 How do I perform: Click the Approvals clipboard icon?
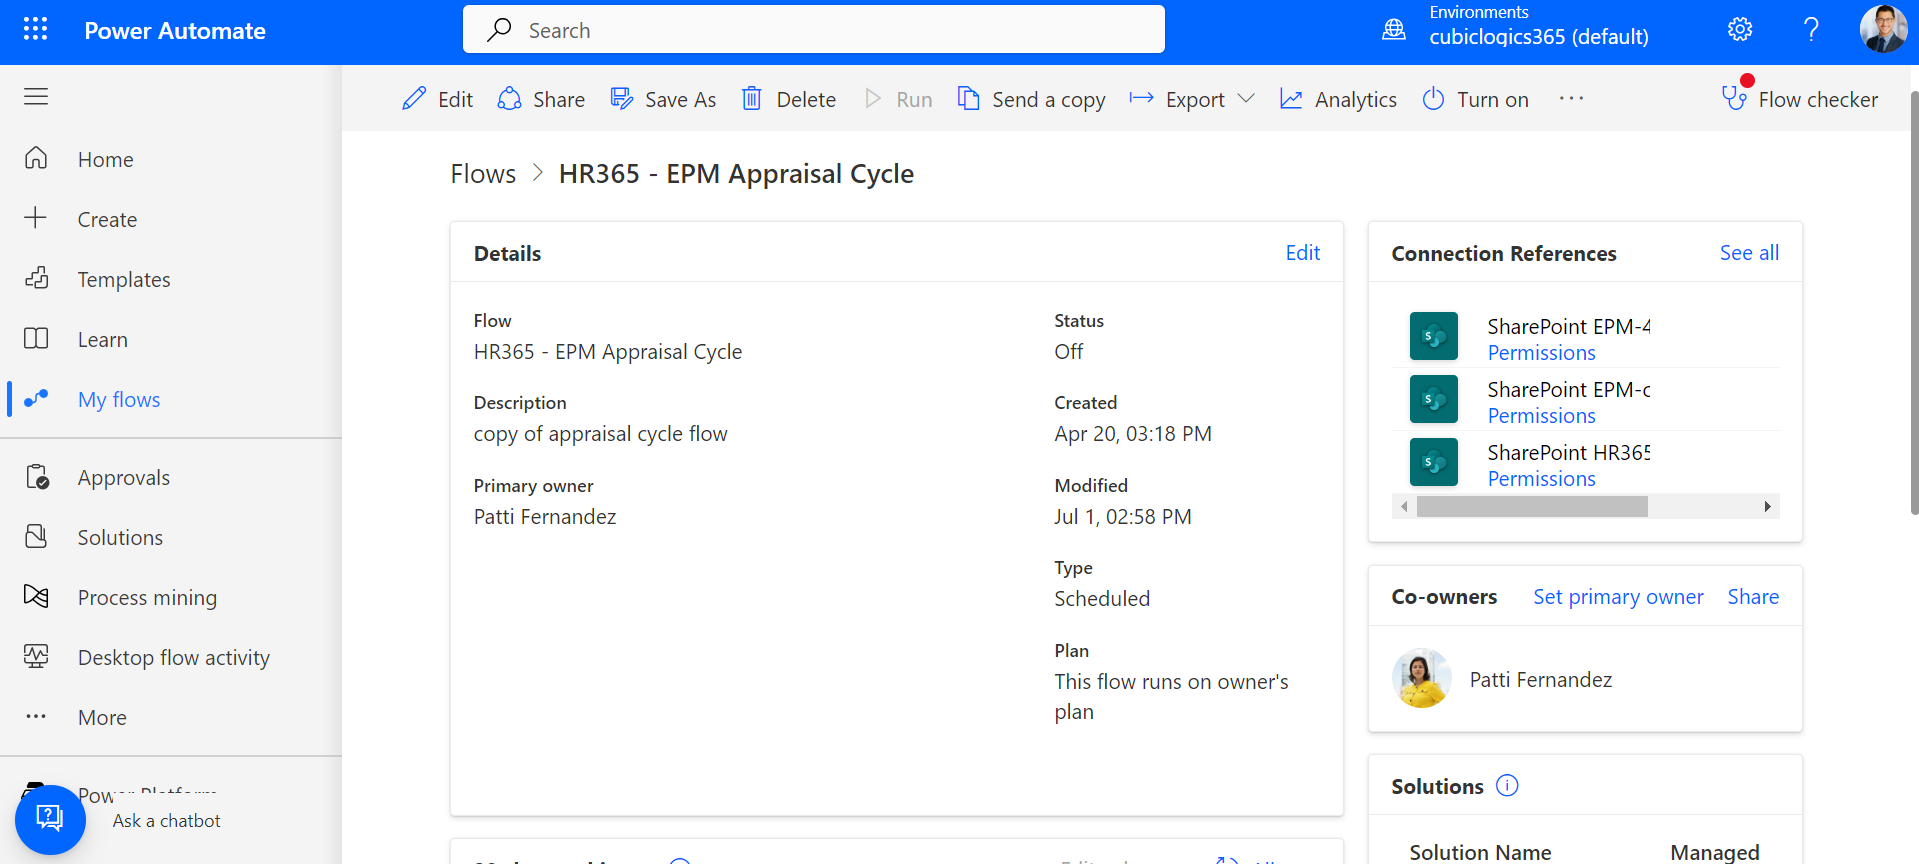[x=37, y=477]
